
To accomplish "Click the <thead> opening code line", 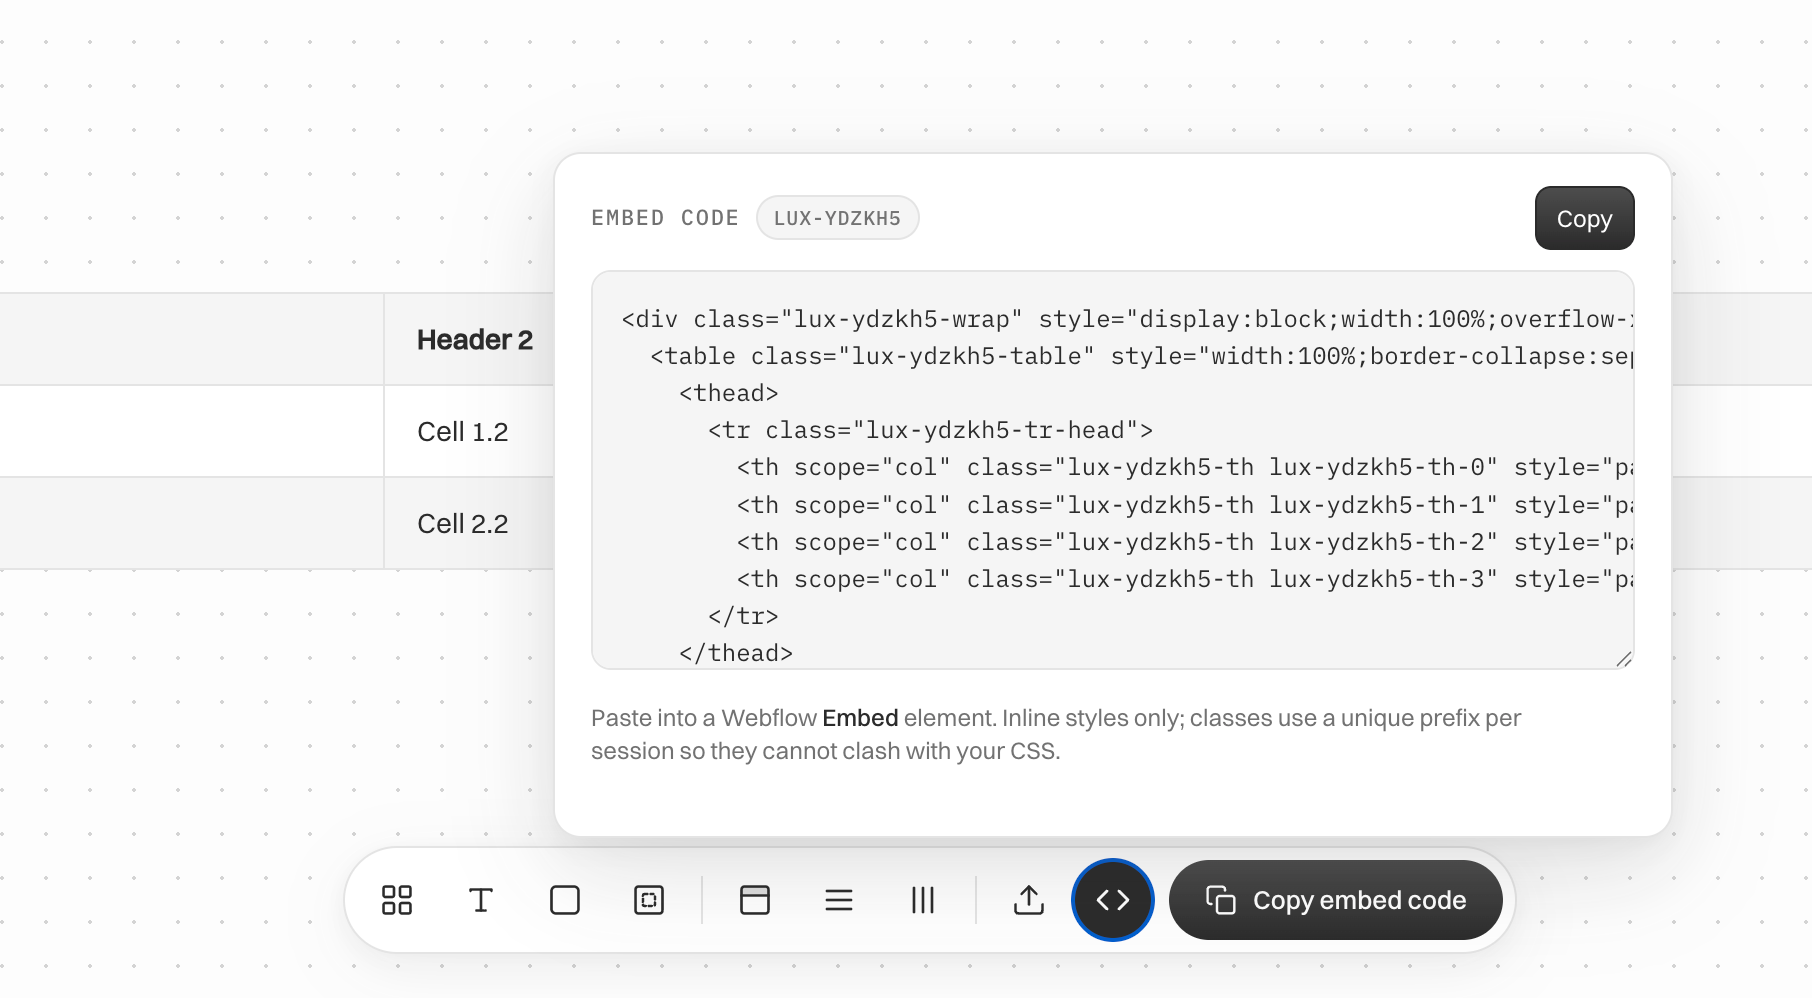I will [x=728, y=393].
